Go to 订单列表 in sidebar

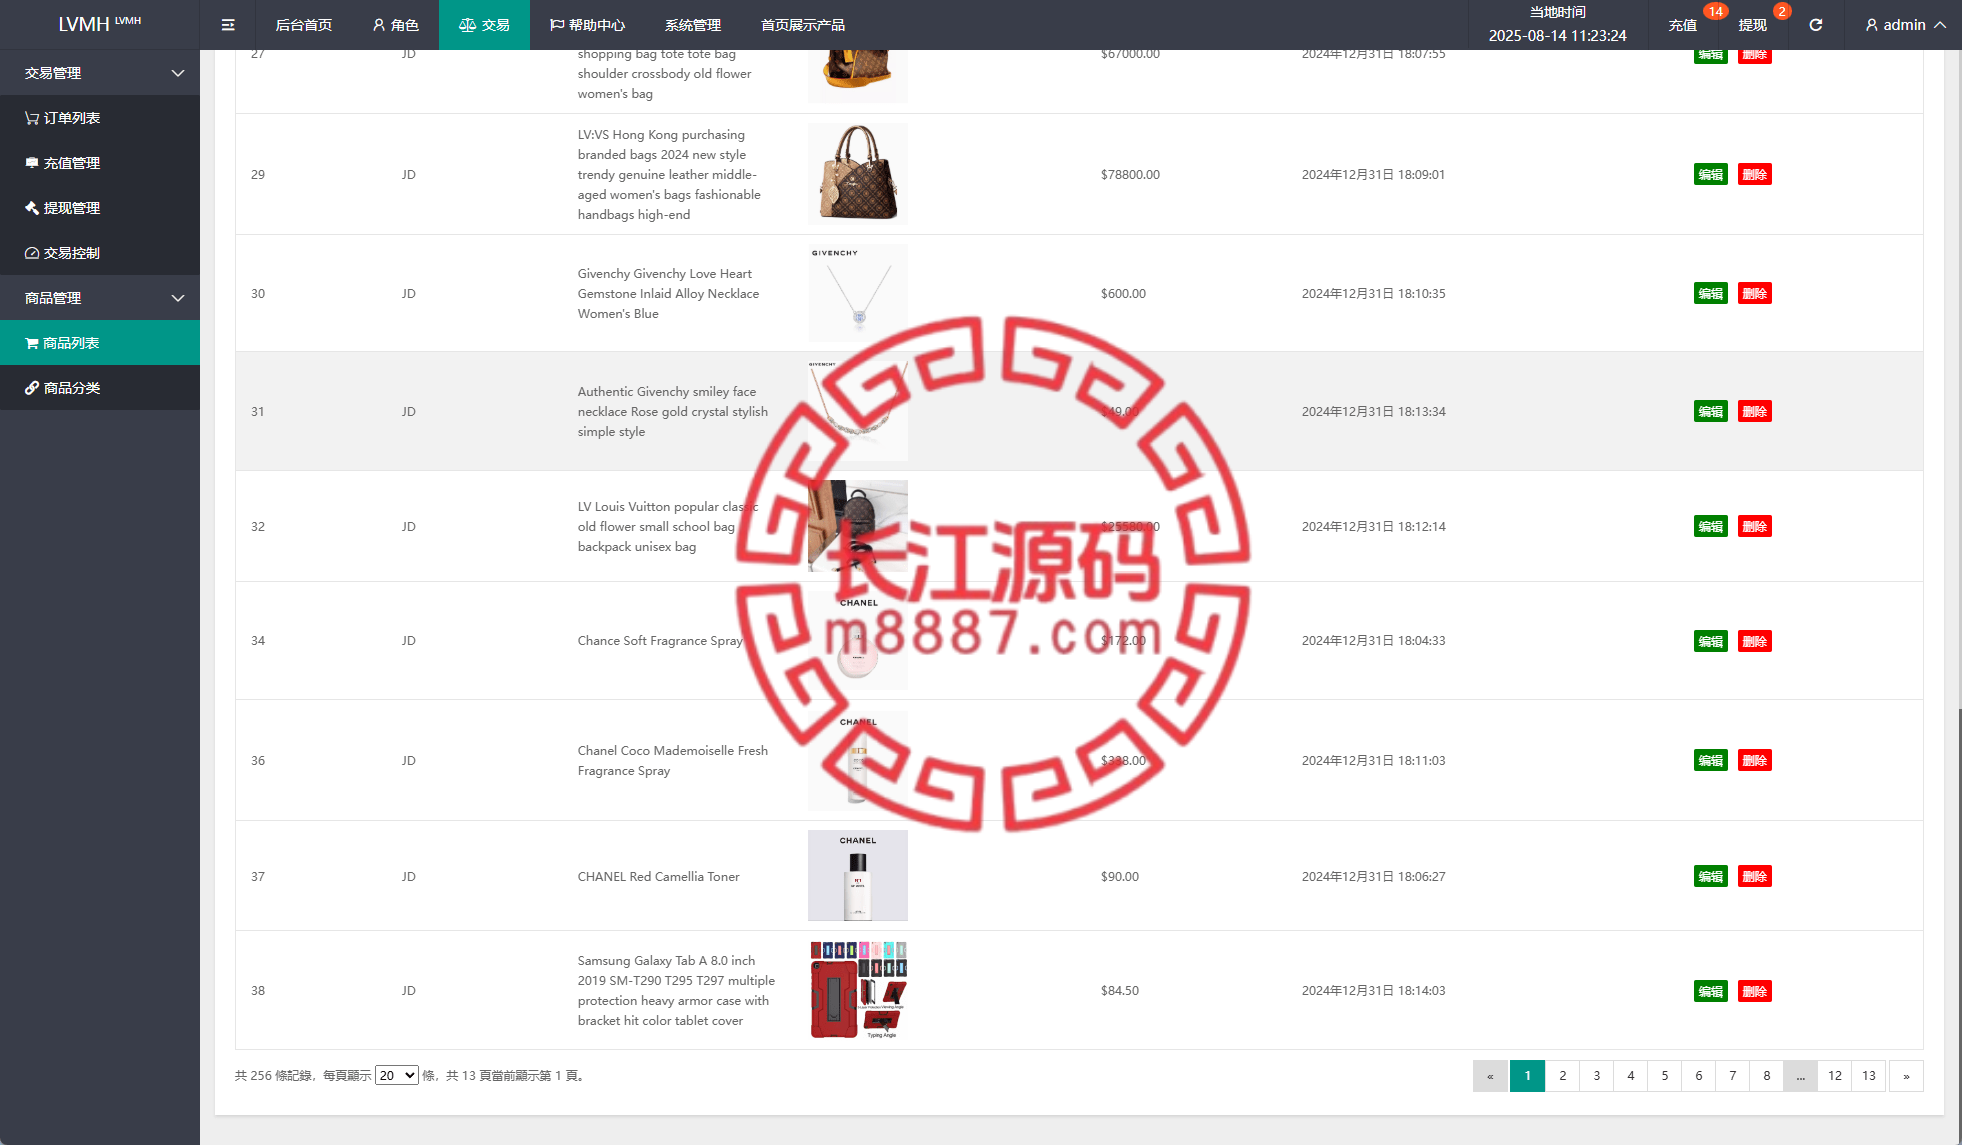[100, 118]
